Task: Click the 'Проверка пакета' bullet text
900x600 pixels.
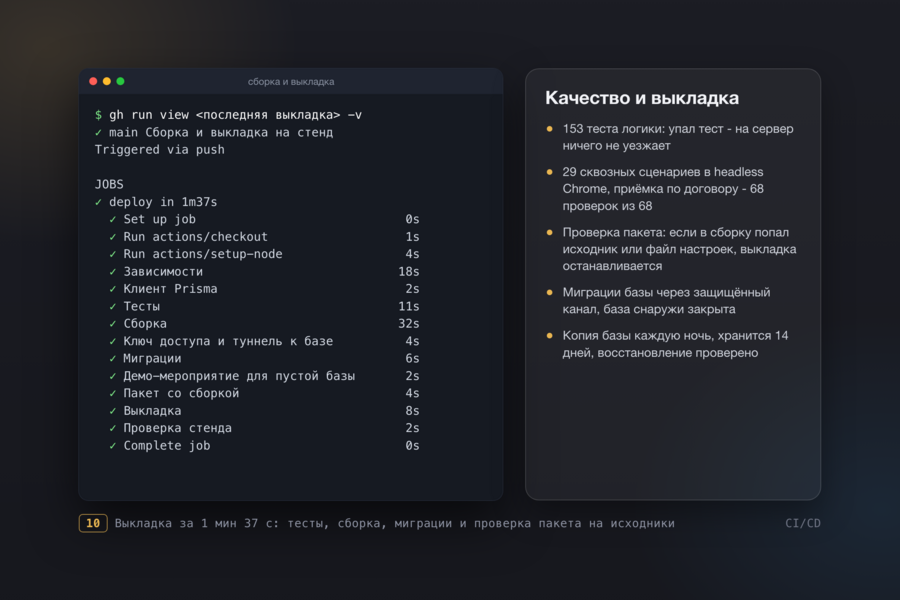Action: click(679, 249)
